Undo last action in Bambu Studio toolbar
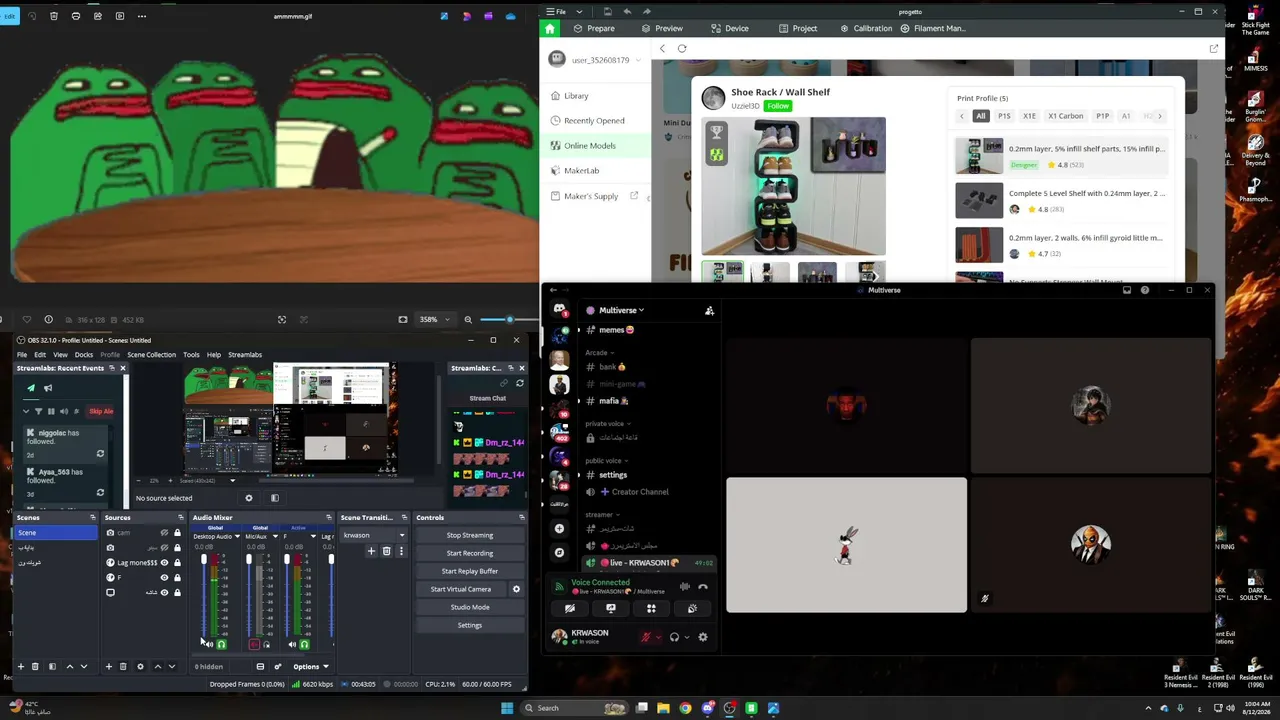 coord(627,12)
